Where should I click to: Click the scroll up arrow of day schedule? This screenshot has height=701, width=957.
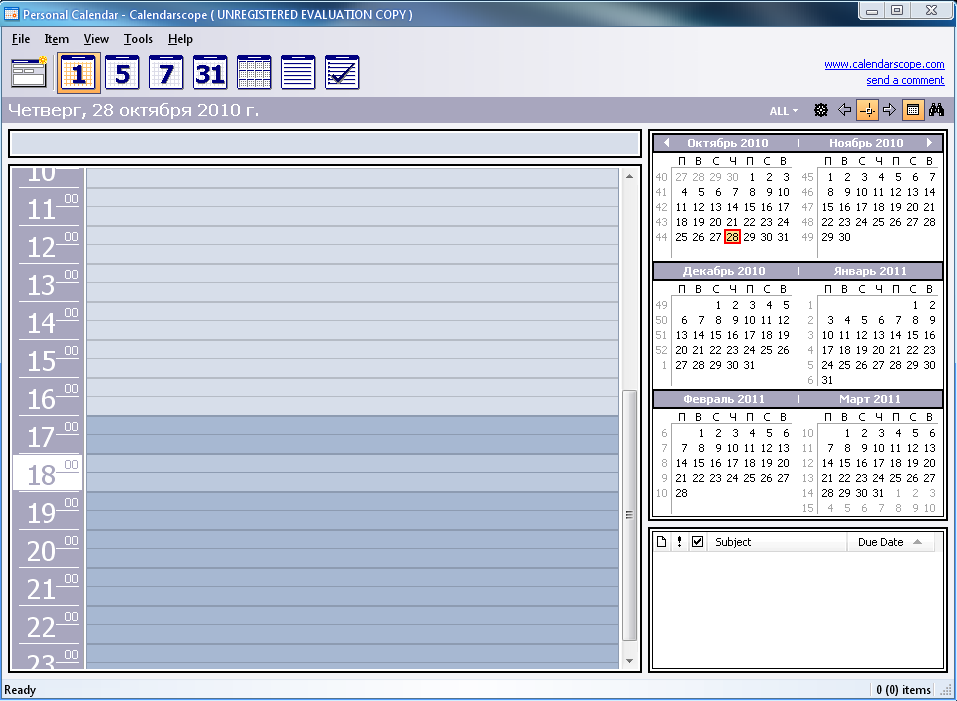(629, 176)
